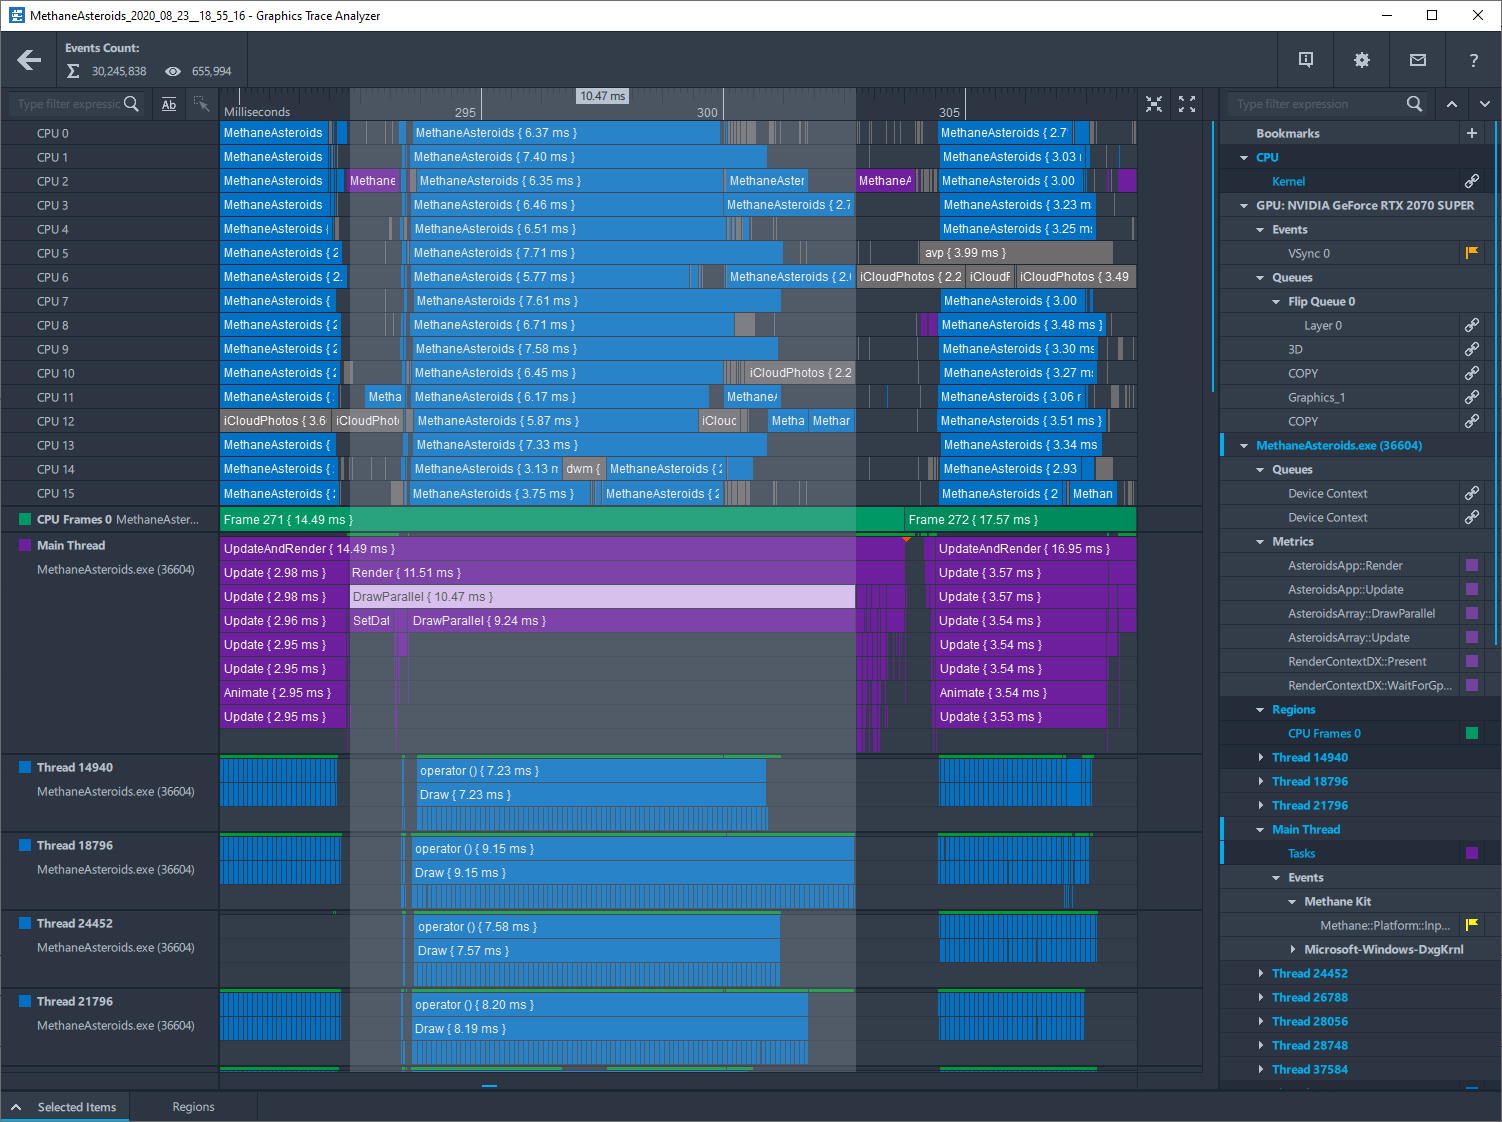Select Thread 37584 in the right panel
Viewport: 1502px width, 1122px height.
pyautogui.click(x=1309, y=1069)
